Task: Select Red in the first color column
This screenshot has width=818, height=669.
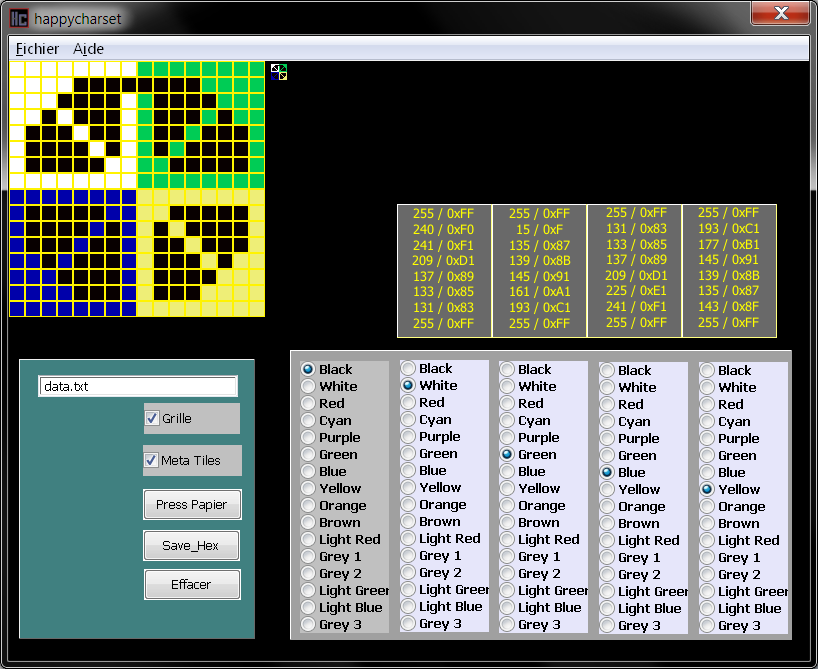Action: click(x=309, y=403)
